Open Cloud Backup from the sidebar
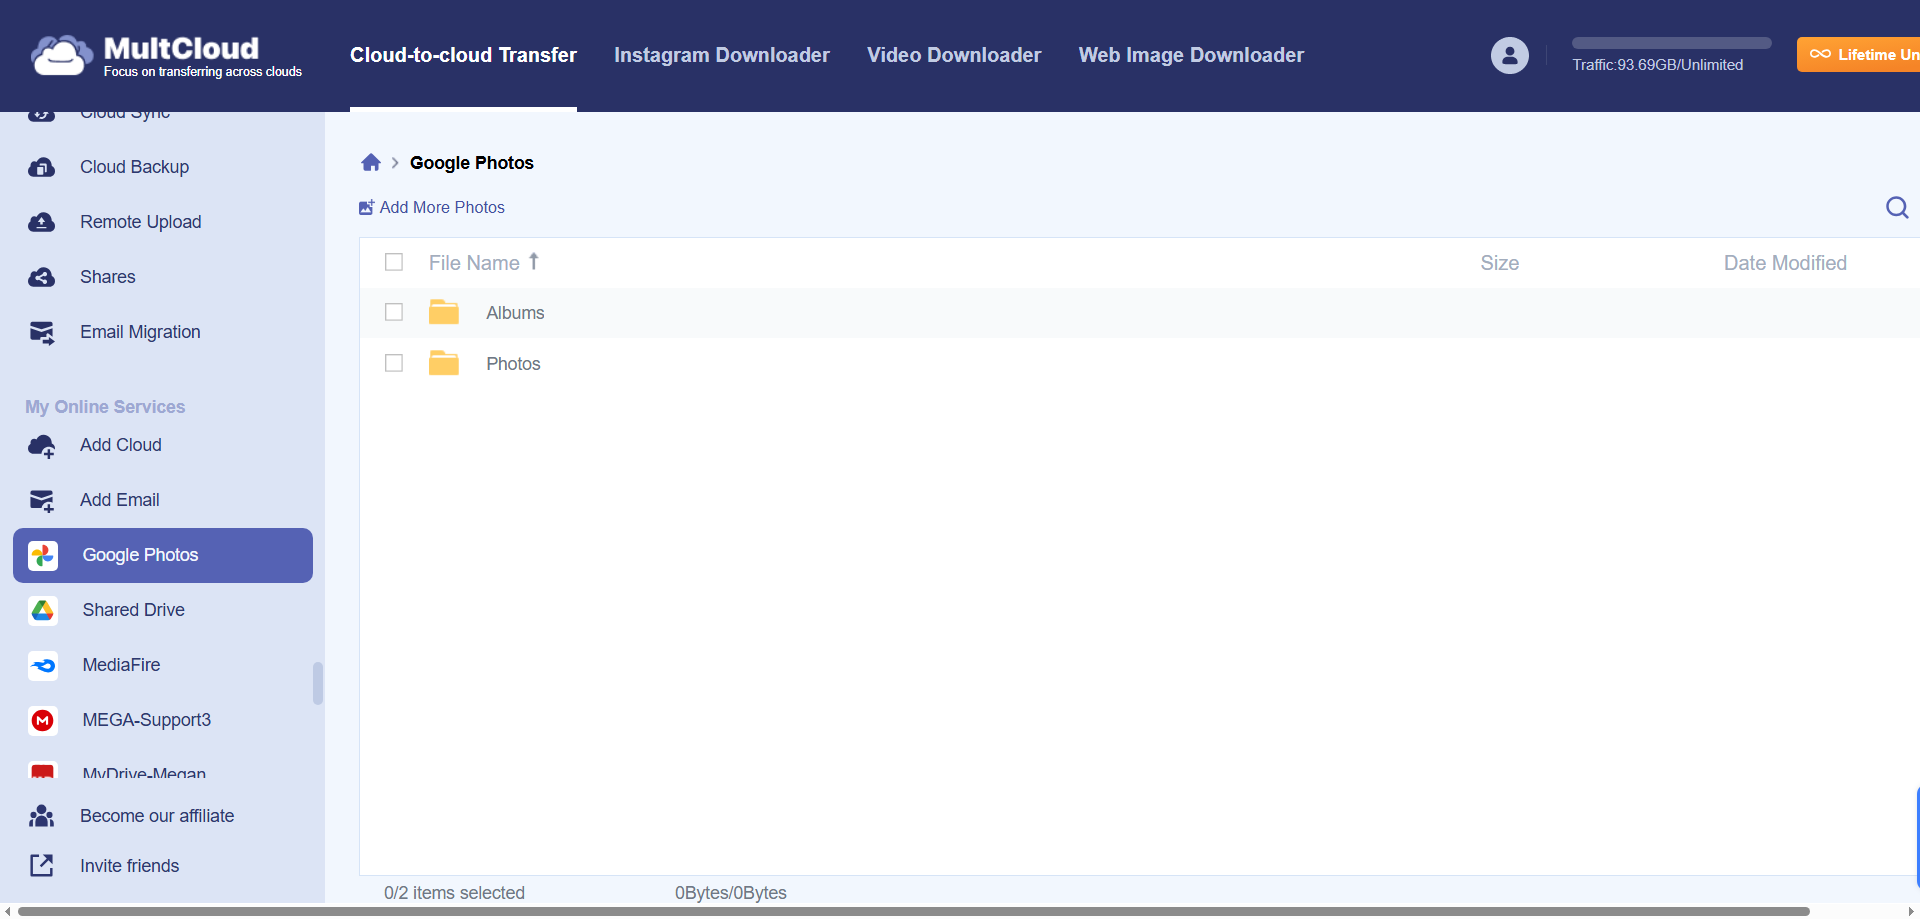The height and width of the screenshot is (919, 1920). tap(135, 167)
